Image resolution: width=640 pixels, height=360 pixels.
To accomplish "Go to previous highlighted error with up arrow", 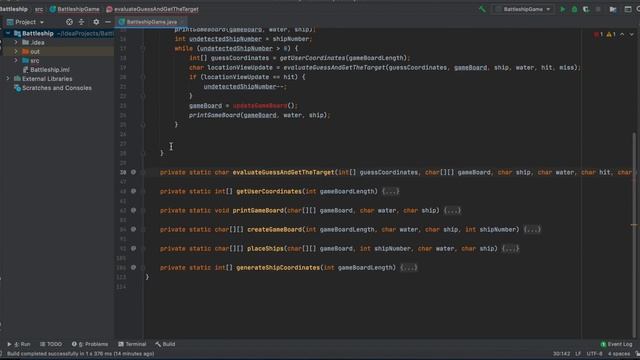I will (622, 35).
